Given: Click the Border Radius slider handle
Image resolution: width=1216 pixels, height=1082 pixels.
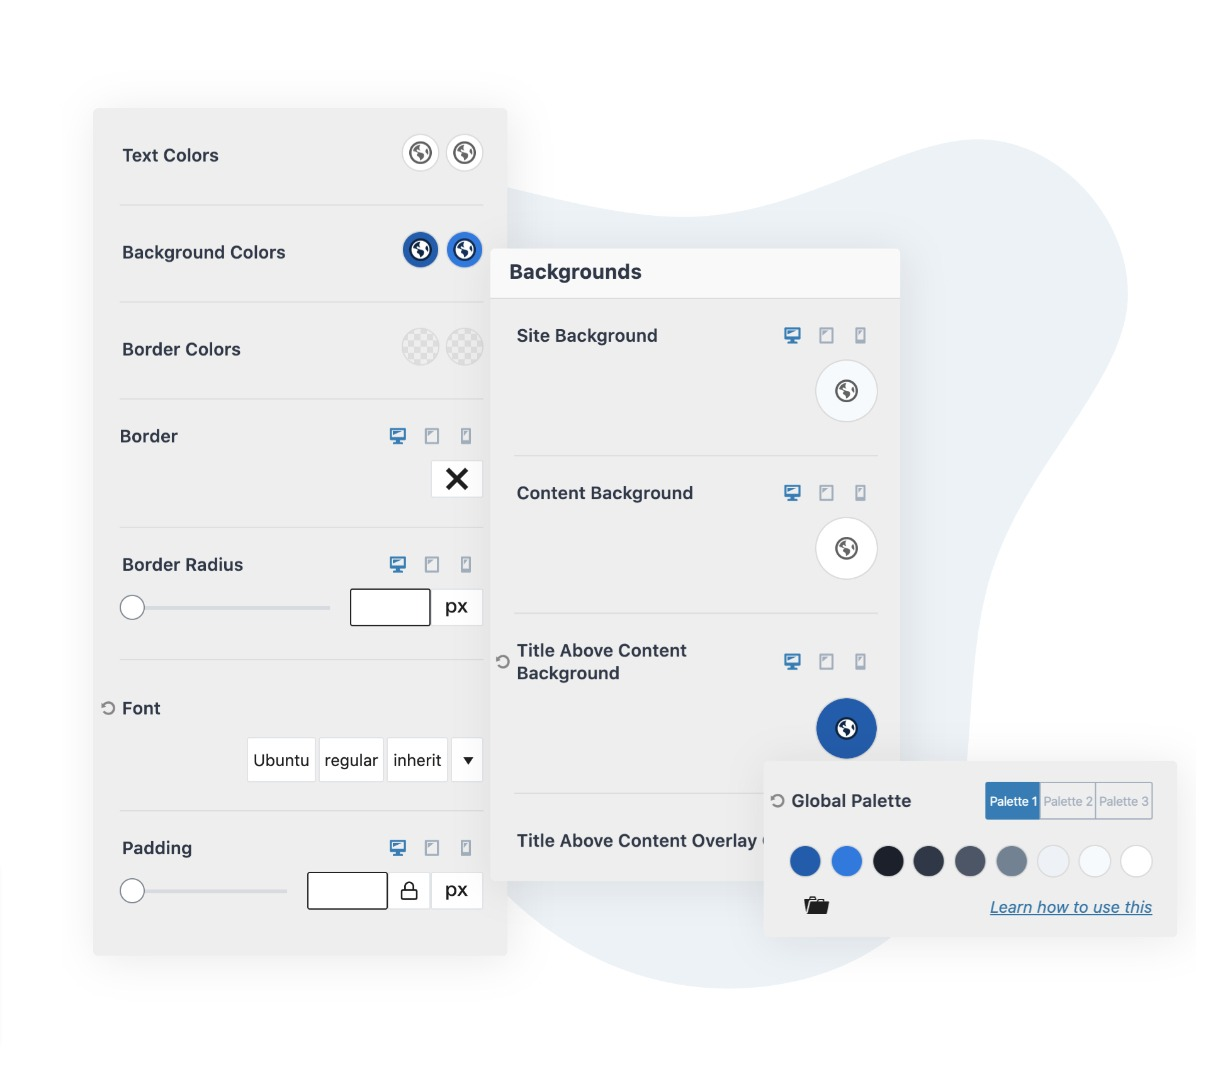Looking at the screenshot, I should point(132,607).
